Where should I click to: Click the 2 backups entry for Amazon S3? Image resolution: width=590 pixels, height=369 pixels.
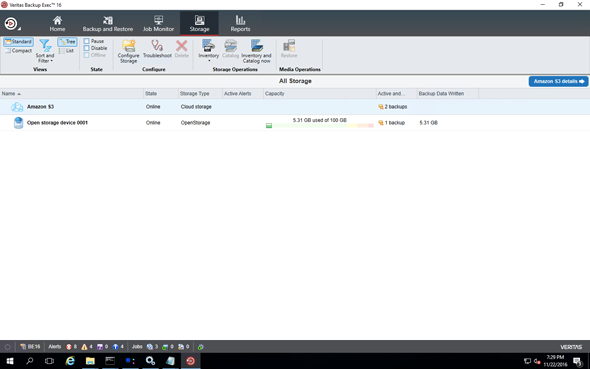tap(392, 107)
